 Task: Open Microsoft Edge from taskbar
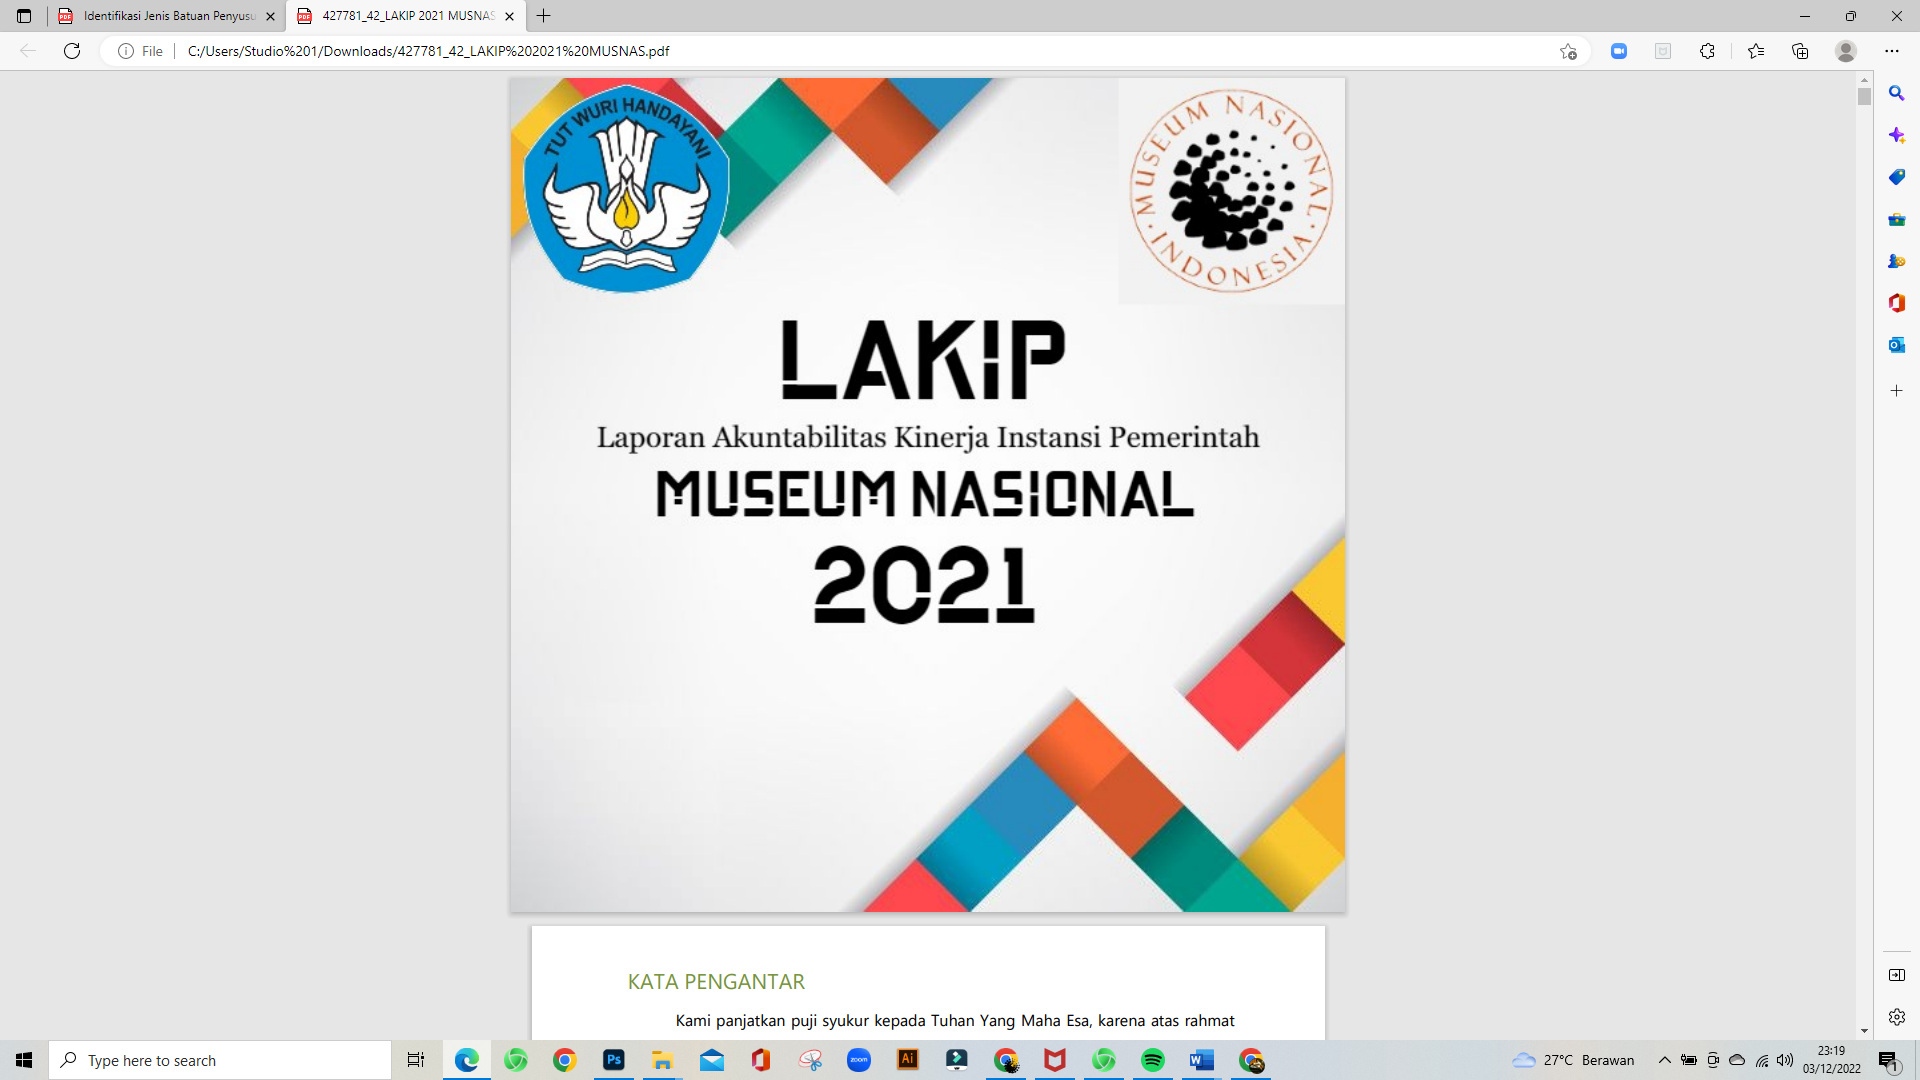click(467, 1060)
